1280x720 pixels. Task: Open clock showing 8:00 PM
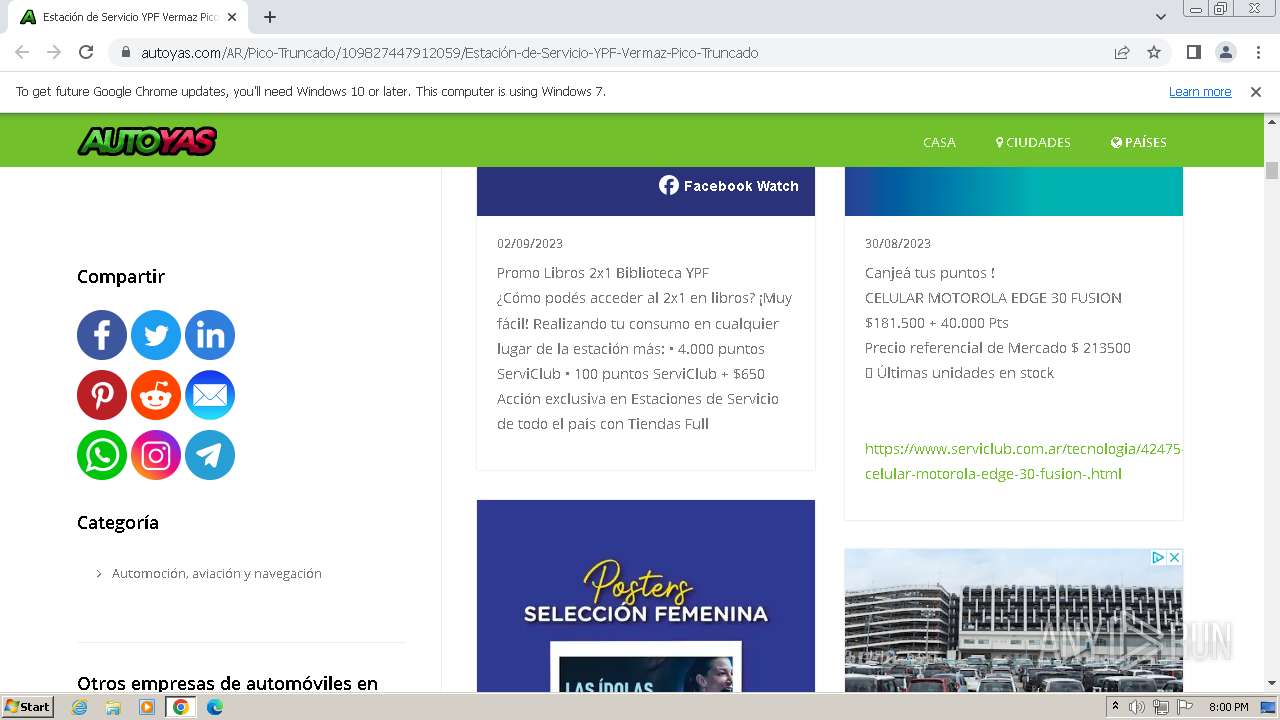[x=1229, y=707]
